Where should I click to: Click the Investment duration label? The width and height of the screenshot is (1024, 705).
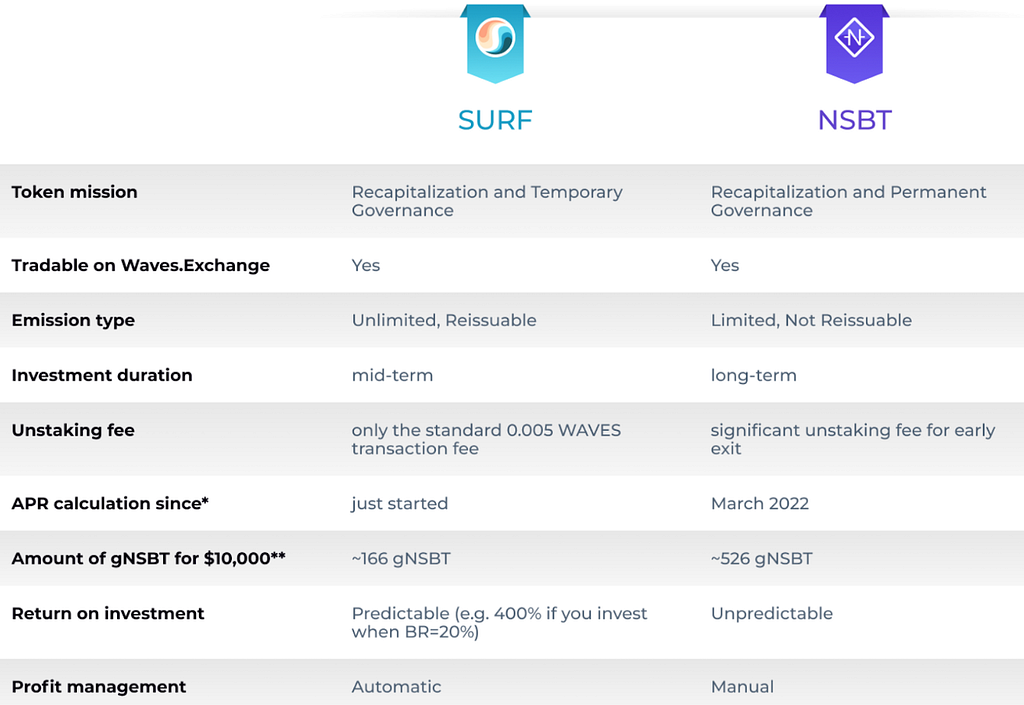click(102, 375)
